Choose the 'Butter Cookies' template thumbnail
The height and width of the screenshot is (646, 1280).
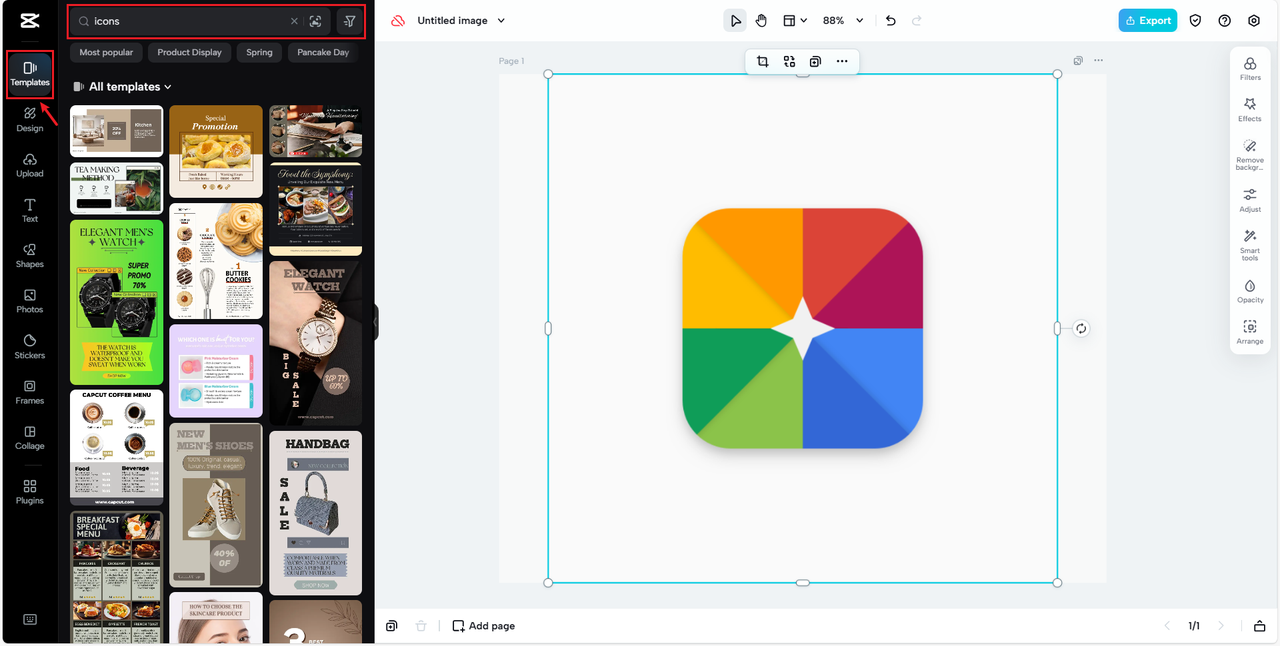coord(216,261)
